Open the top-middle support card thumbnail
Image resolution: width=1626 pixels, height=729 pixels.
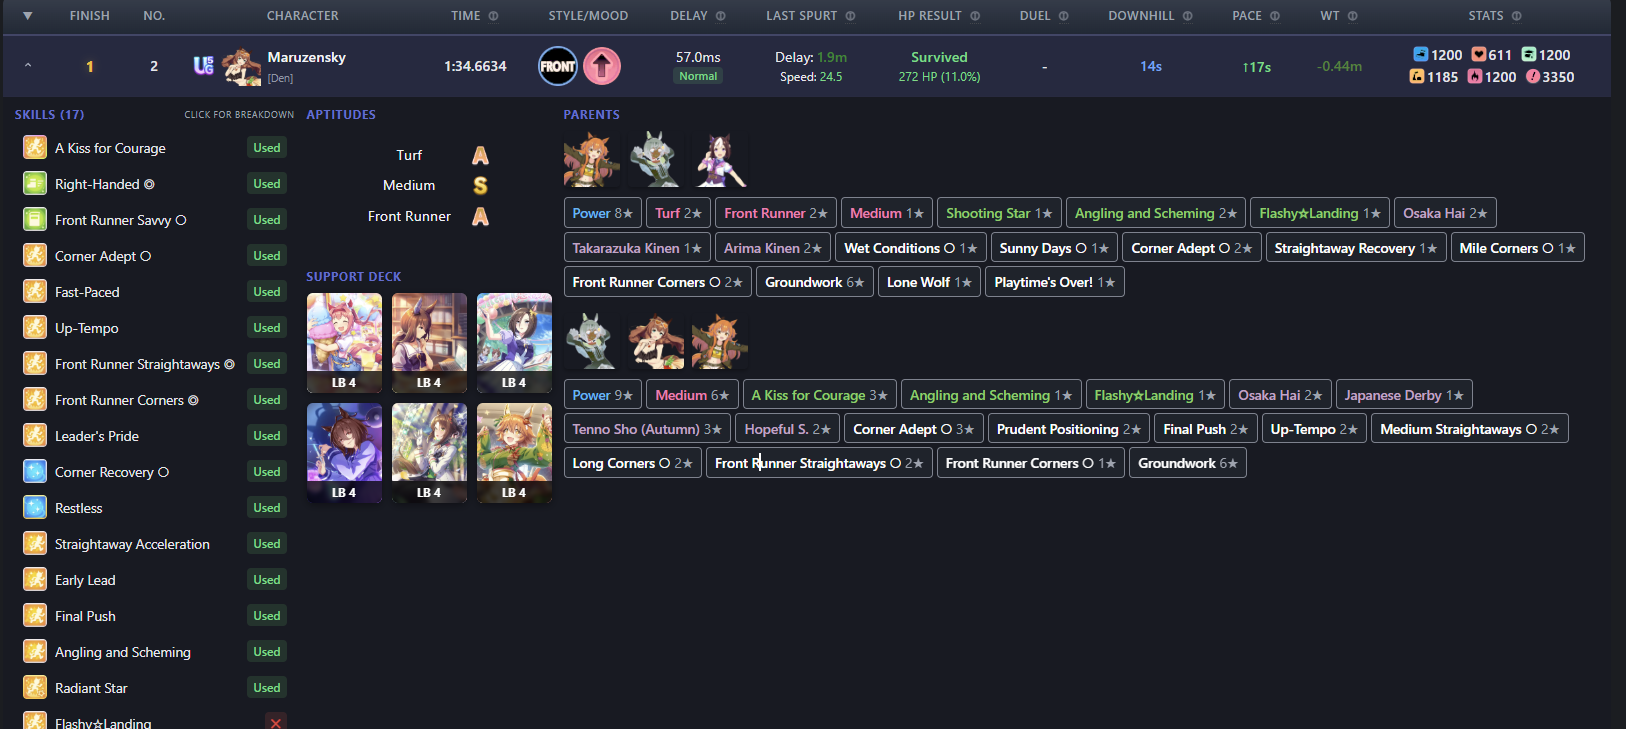coord(429,342)
